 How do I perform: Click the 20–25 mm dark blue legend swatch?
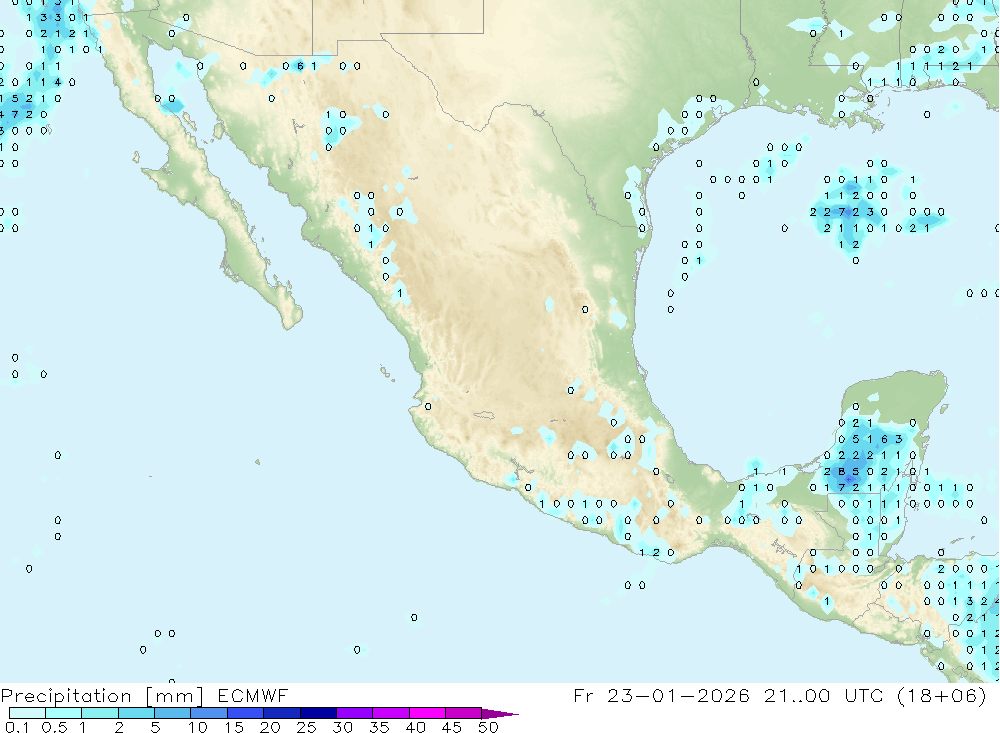pyautogui.click(x=282, y=713)
